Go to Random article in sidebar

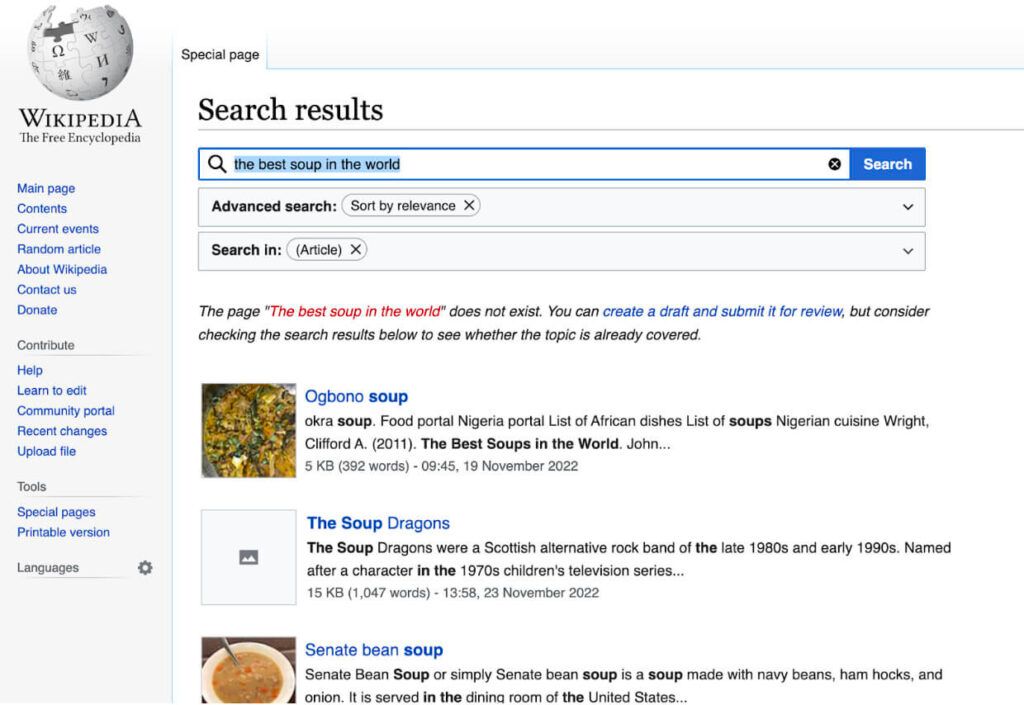[59, 249]
